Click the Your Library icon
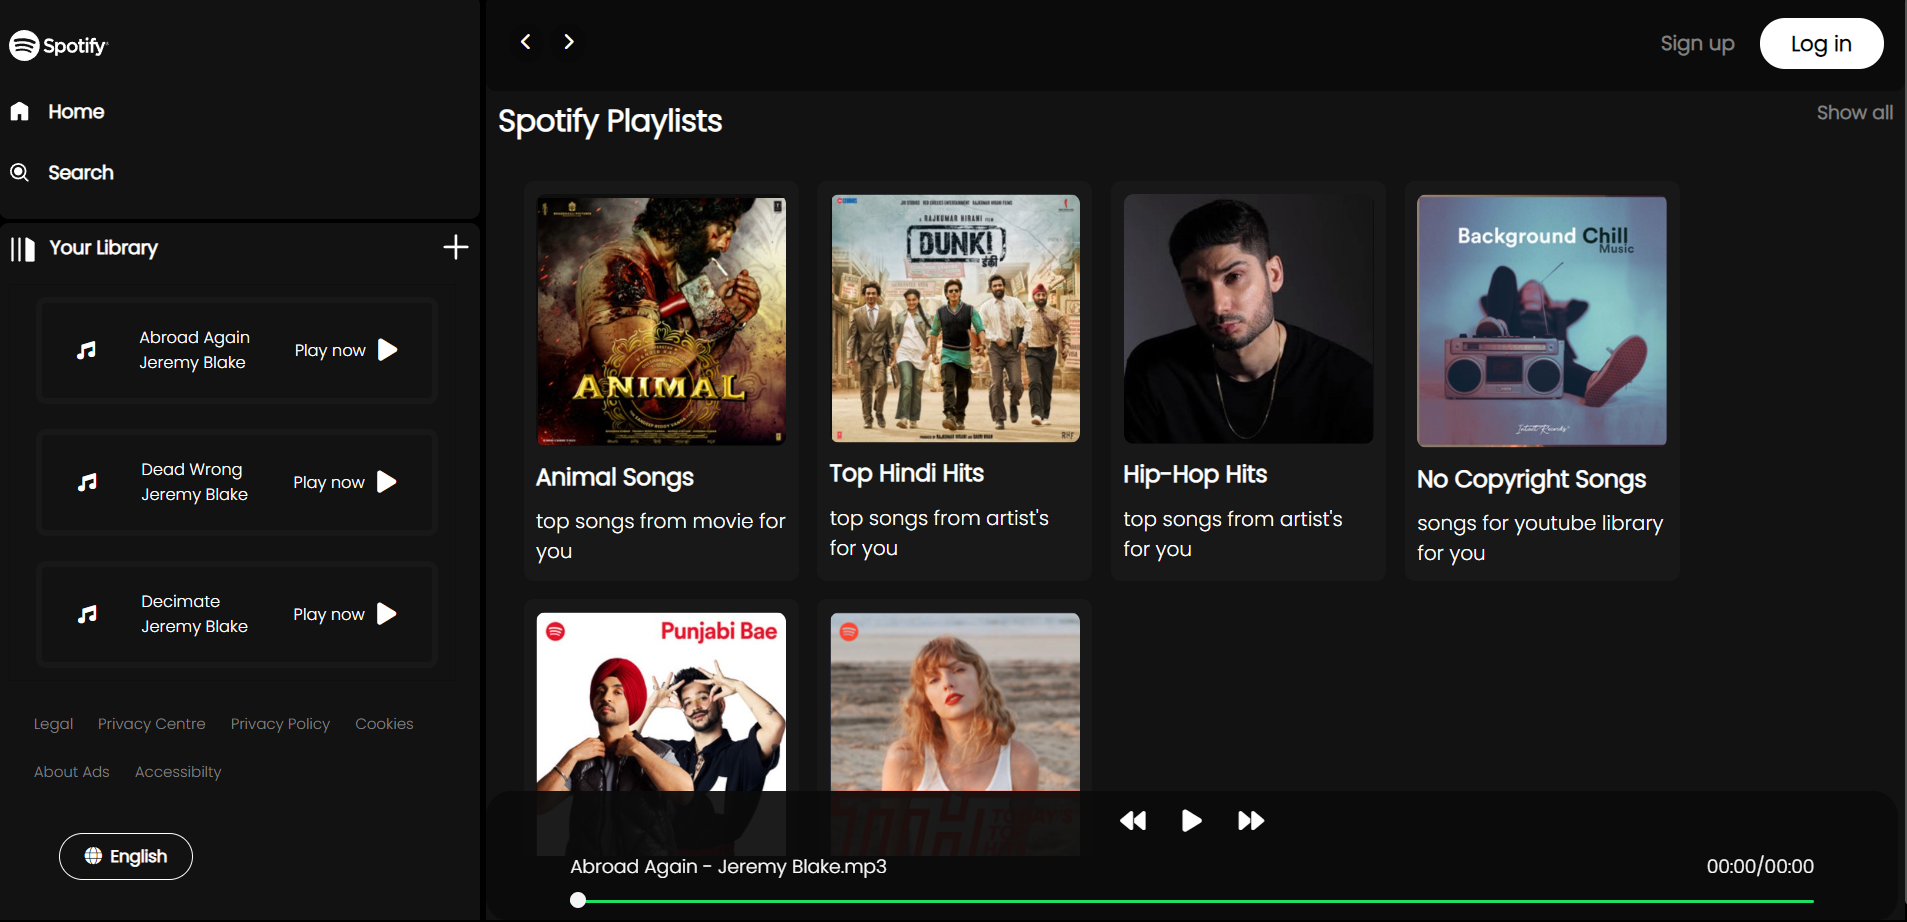Image resolution: width=1907 pixels, height=922 pixels. [x=23, y=248]
